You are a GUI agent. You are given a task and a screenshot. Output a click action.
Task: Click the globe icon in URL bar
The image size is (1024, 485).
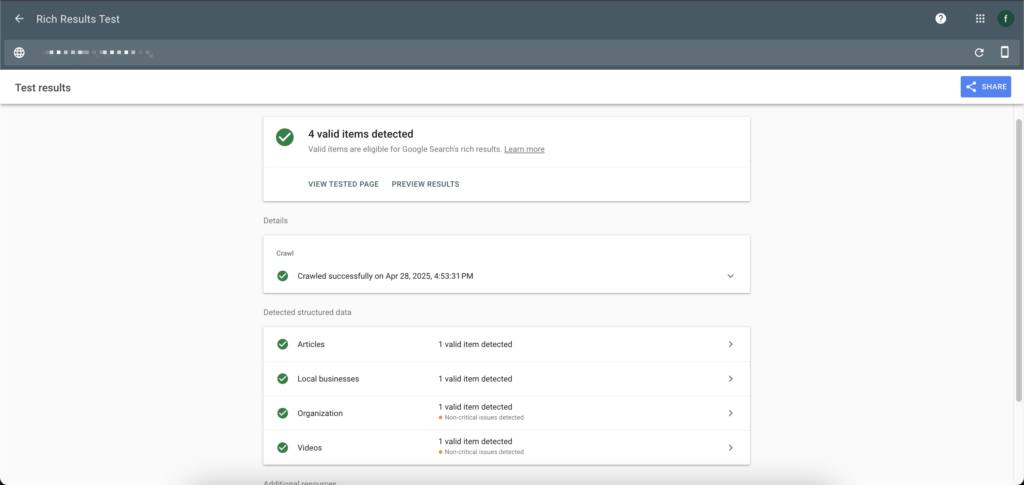point(20,53)
